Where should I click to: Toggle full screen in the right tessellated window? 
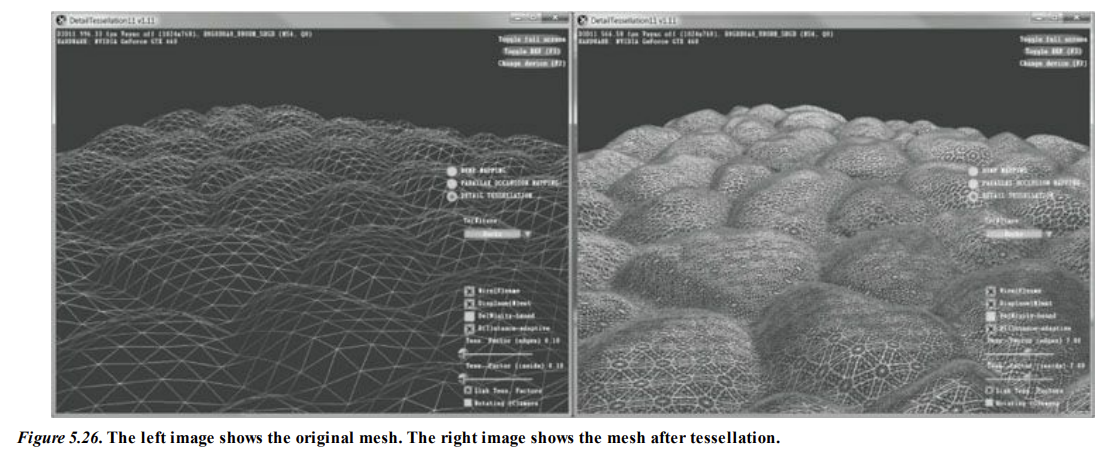click(x=1053, y=40)
